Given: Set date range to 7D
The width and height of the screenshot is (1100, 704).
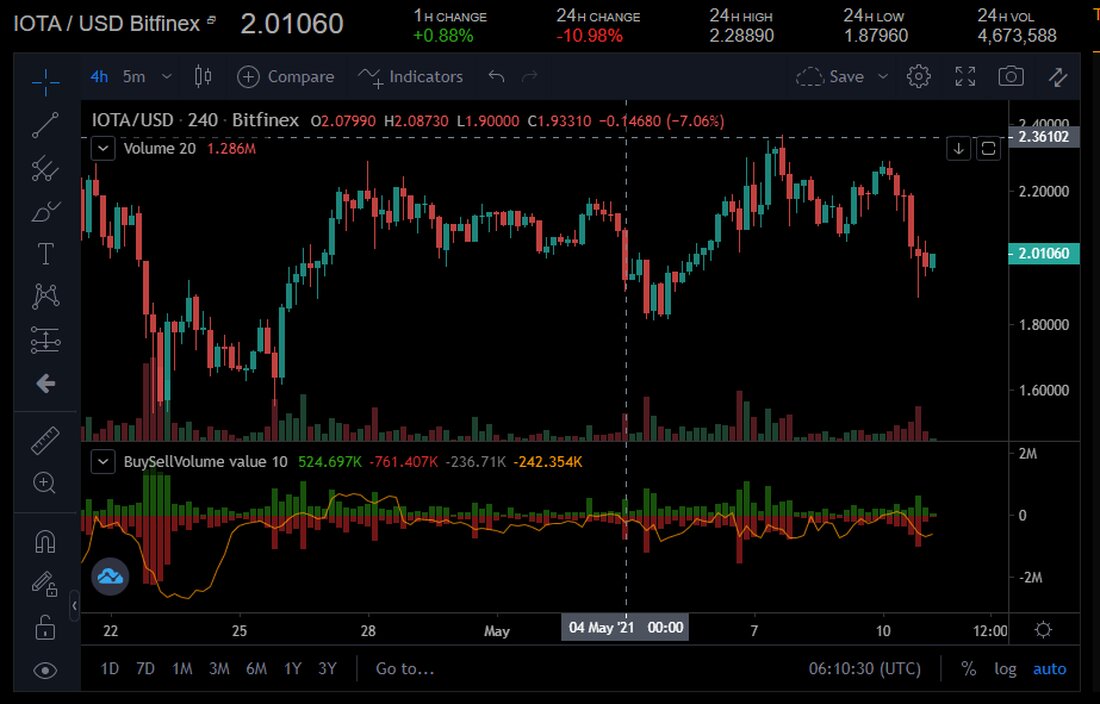Looking at the screenshot, I should 145,669.
